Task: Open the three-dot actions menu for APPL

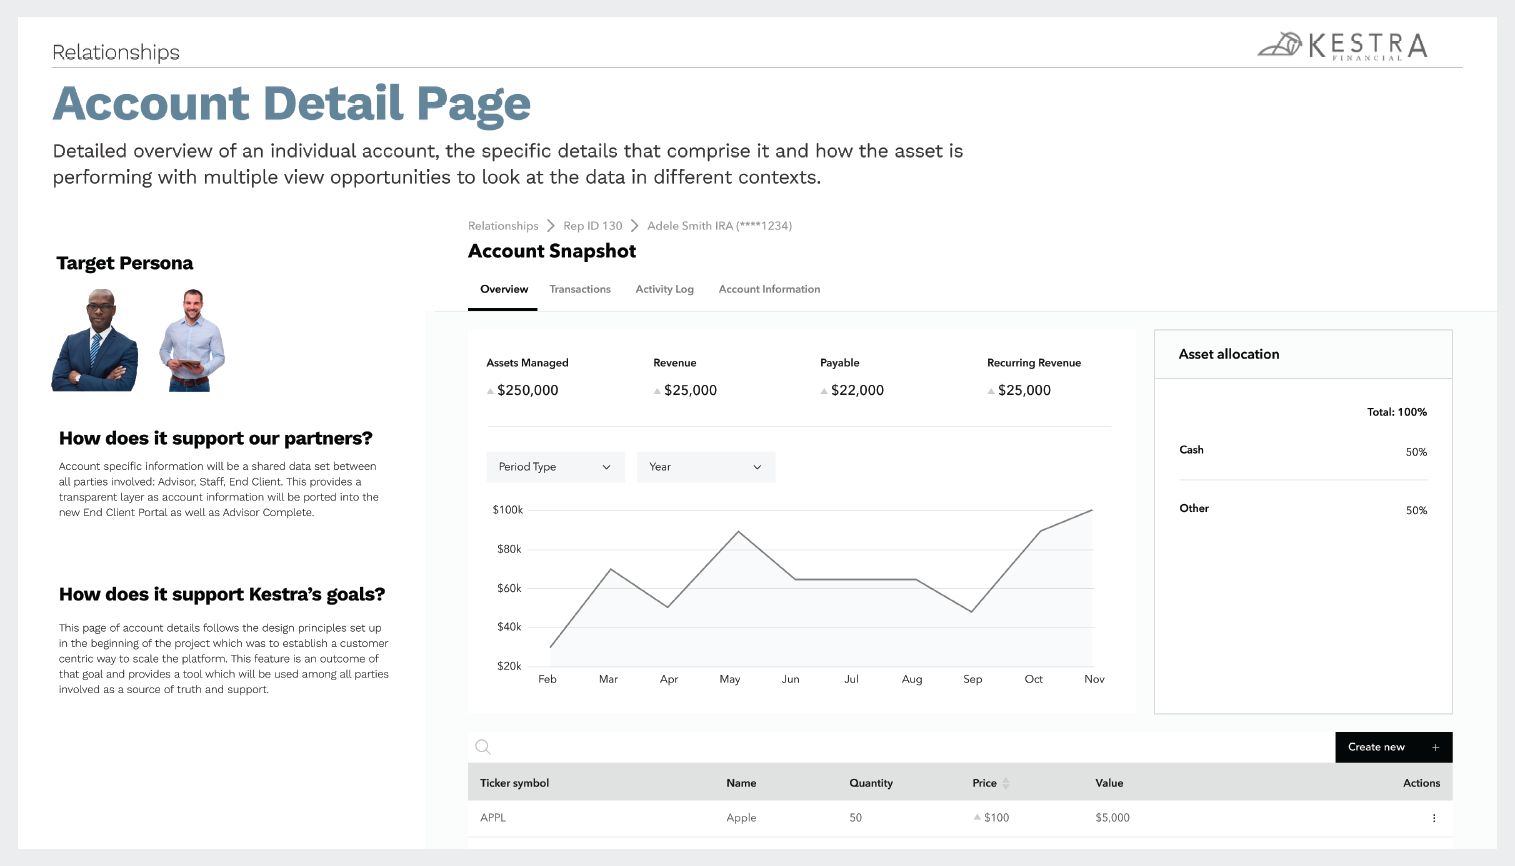Action: pyautogui.click(x=1433, y=818)
